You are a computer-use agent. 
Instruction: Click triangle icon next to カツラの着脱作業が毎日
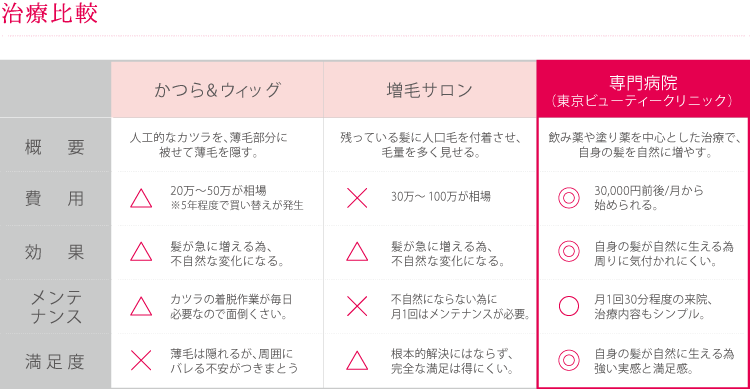point(141,307)
